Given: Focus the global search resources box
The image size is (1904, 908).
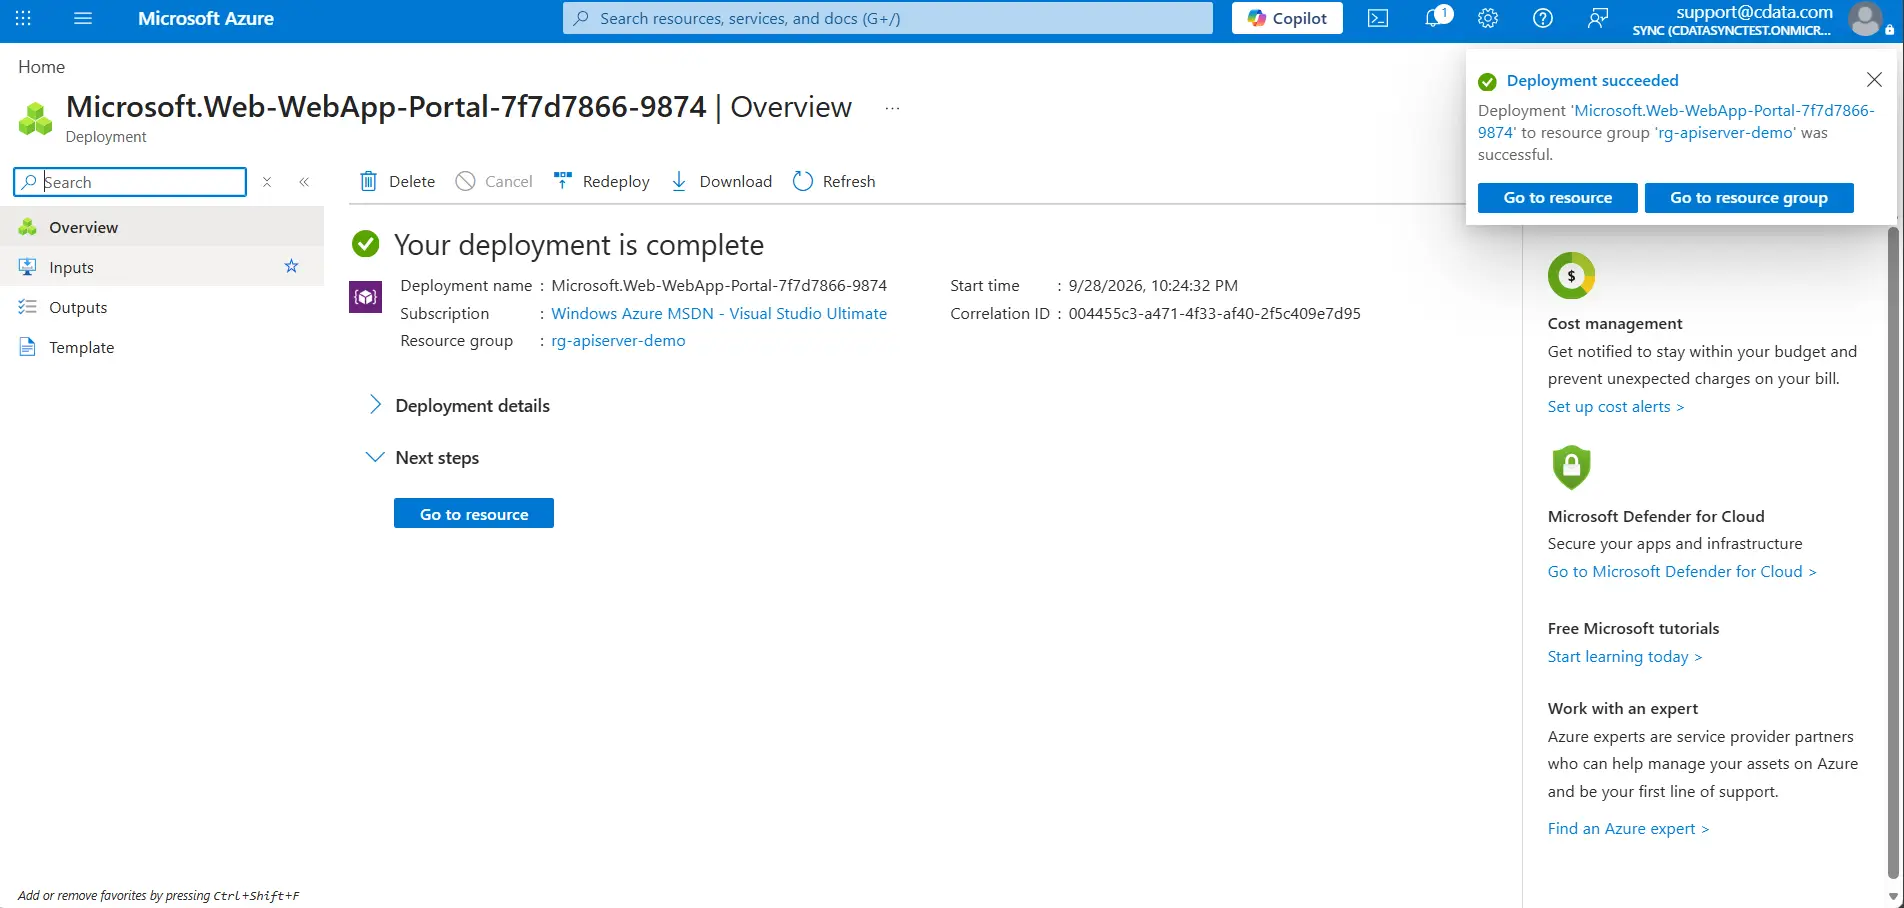Looking at the screenshot, I should (x=888, y=18).
